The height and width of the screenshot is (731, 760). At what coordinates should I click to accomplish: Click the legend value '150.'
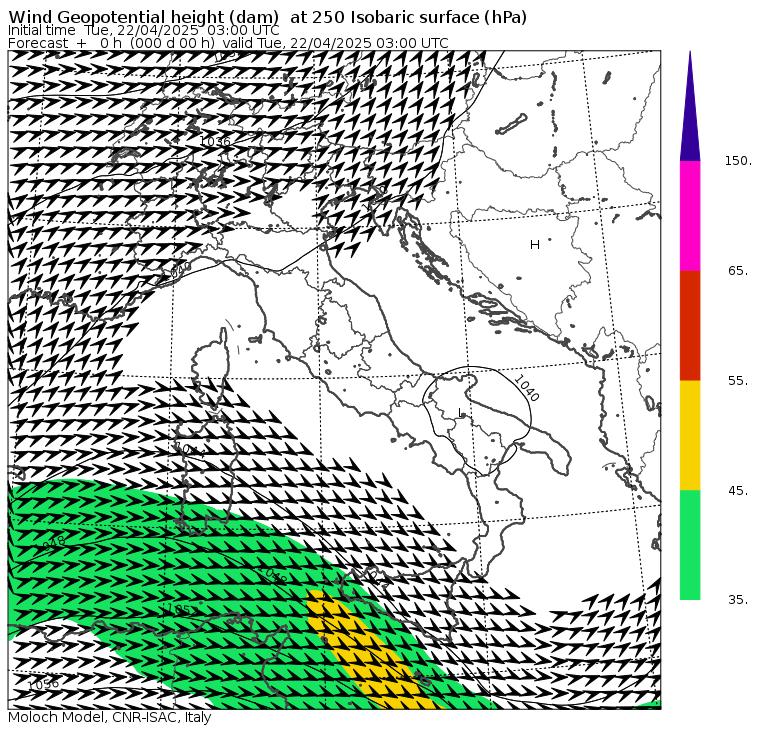[x=738, y=161]
